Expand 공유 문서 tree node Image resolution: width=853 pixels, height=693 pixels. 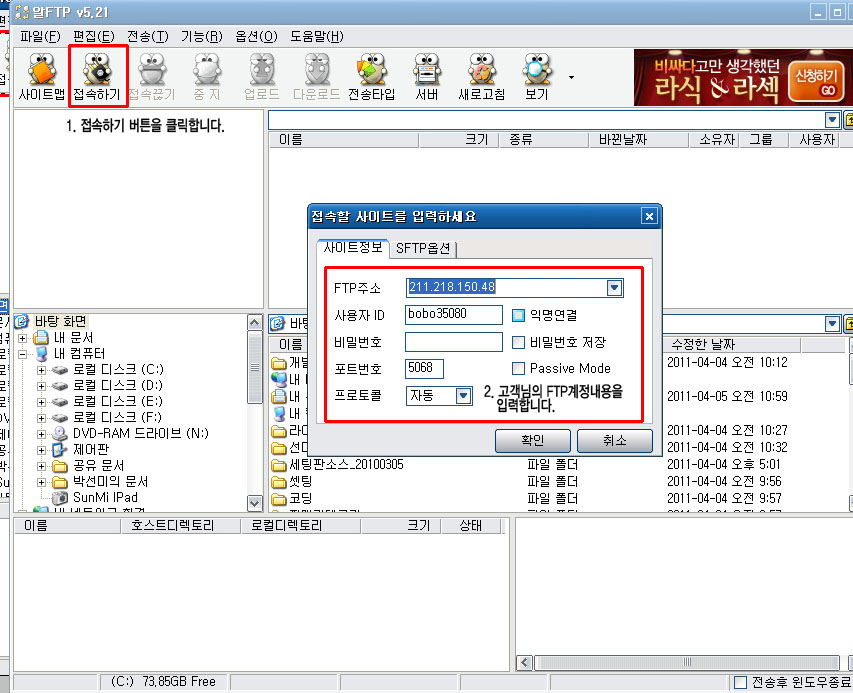tap(41, 467)
